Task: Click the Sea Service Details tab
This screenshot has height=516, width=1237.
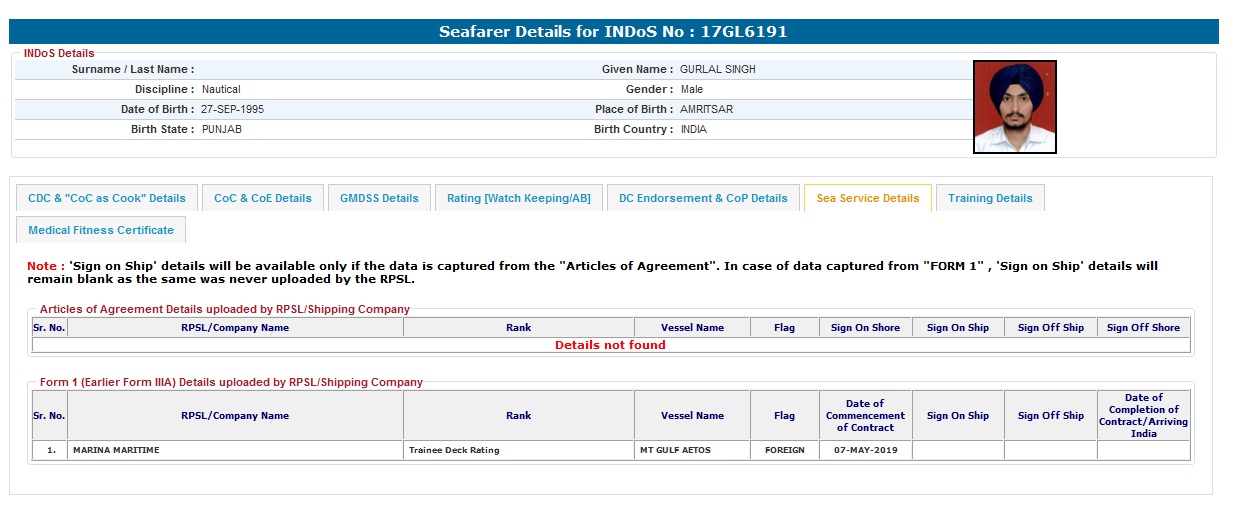Action: tap(867, 198)
